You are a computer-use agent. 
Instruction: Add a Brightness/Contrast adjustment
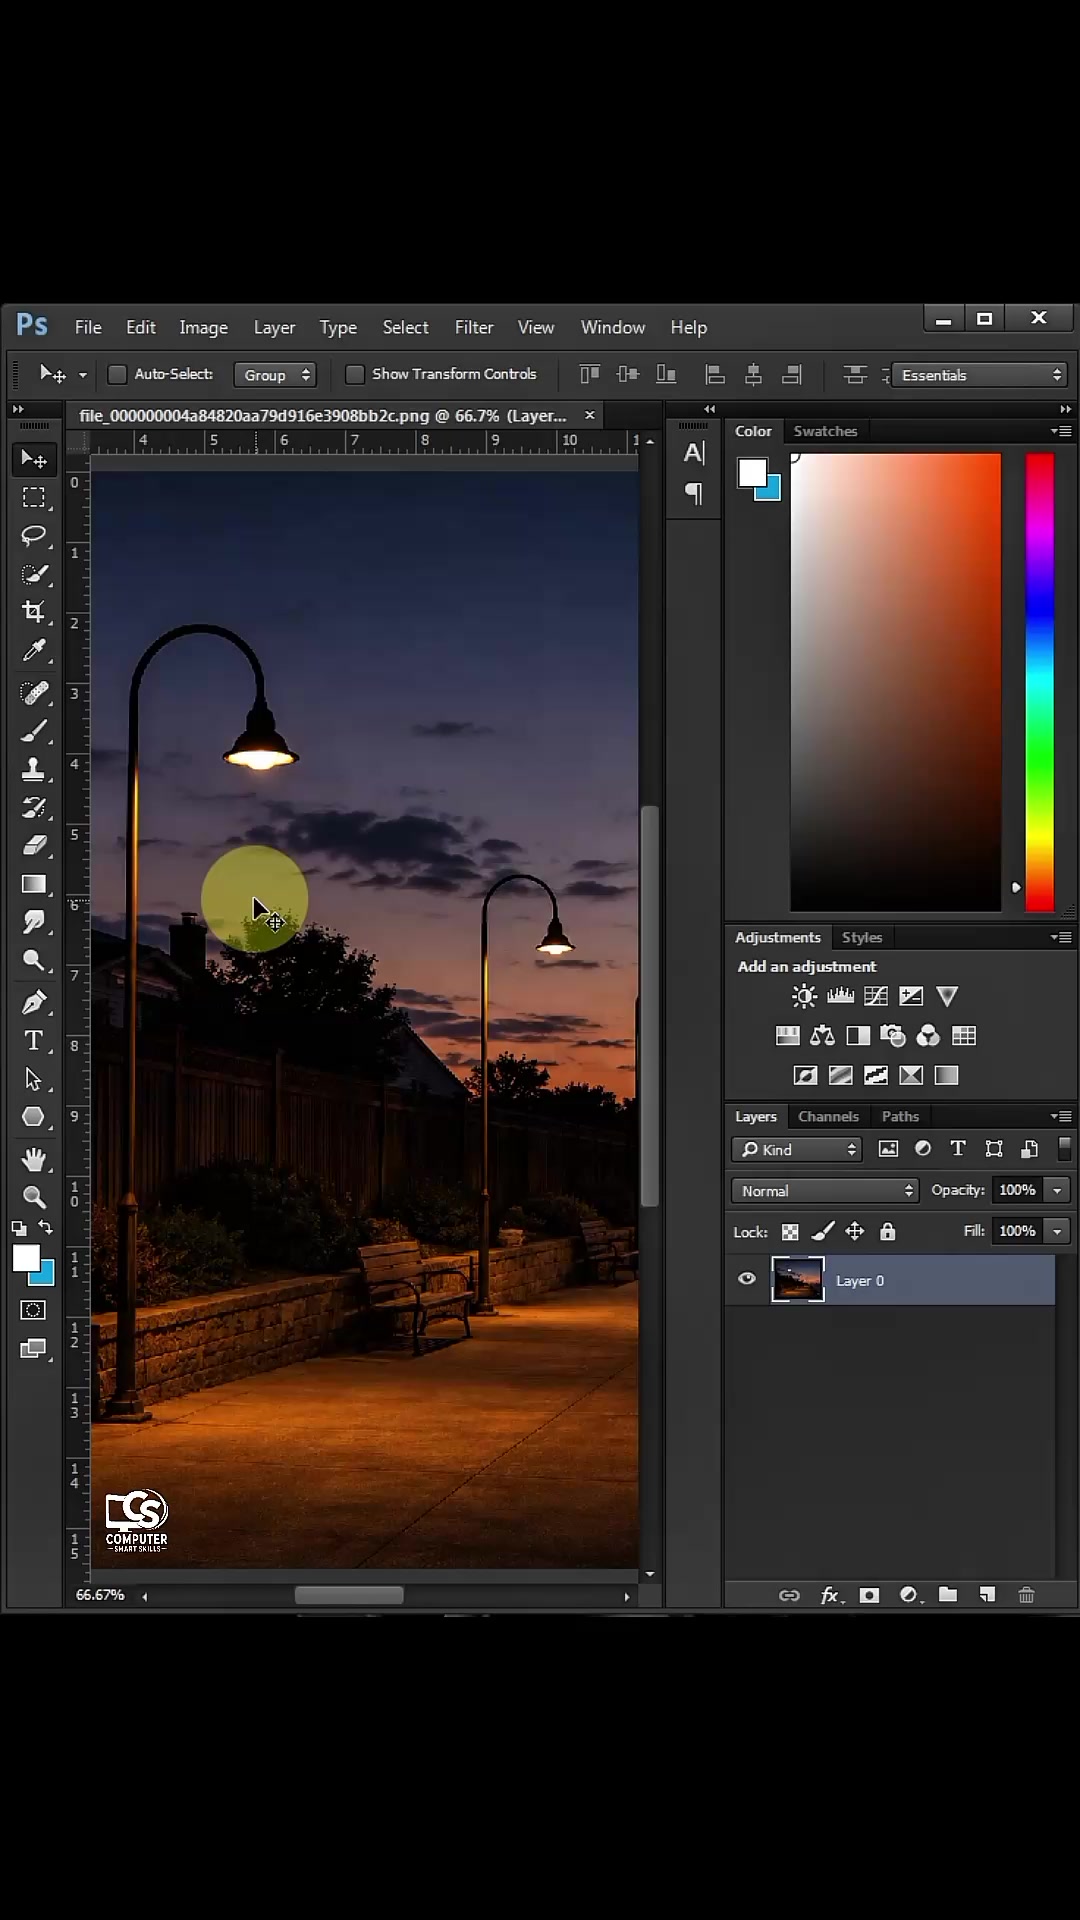tap(804, 996)
